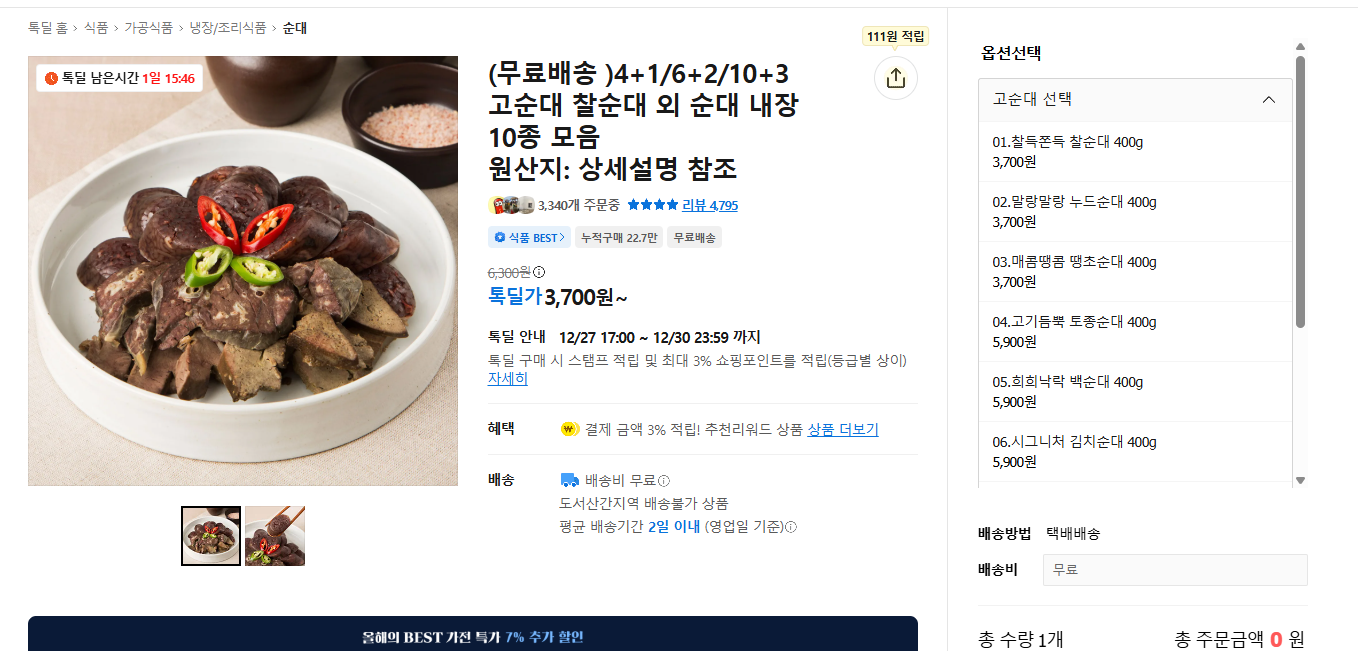Viewport: 1358px width, 651px height.
Task: Click the info icon beside 6,300원 price
Action: point(539,272)
